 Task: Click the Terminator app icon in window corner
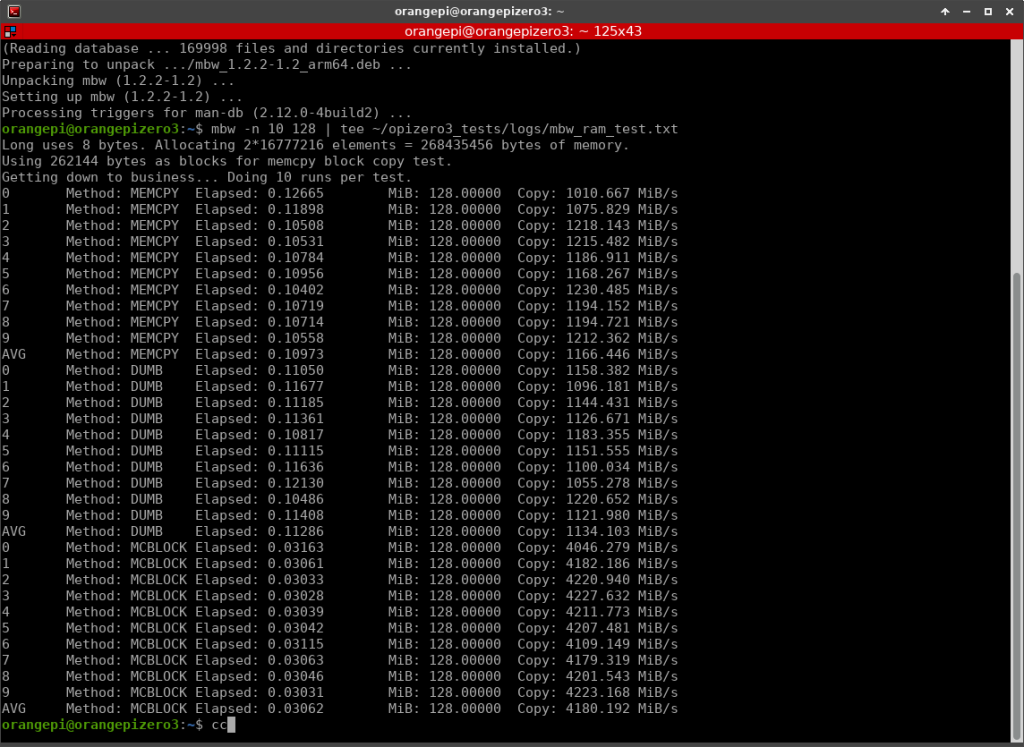coord(12,11)
